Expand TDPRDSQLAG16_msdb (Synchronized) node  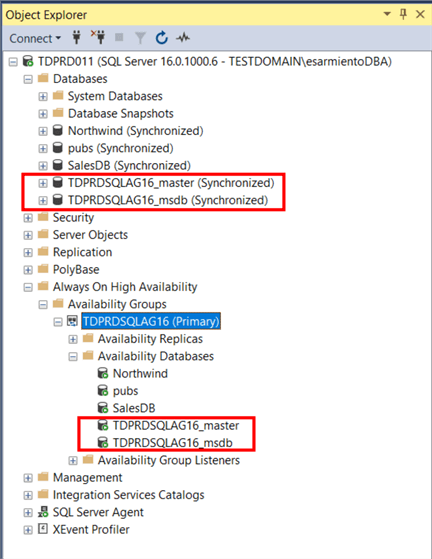pyautogui.click(x=43, y=201)
